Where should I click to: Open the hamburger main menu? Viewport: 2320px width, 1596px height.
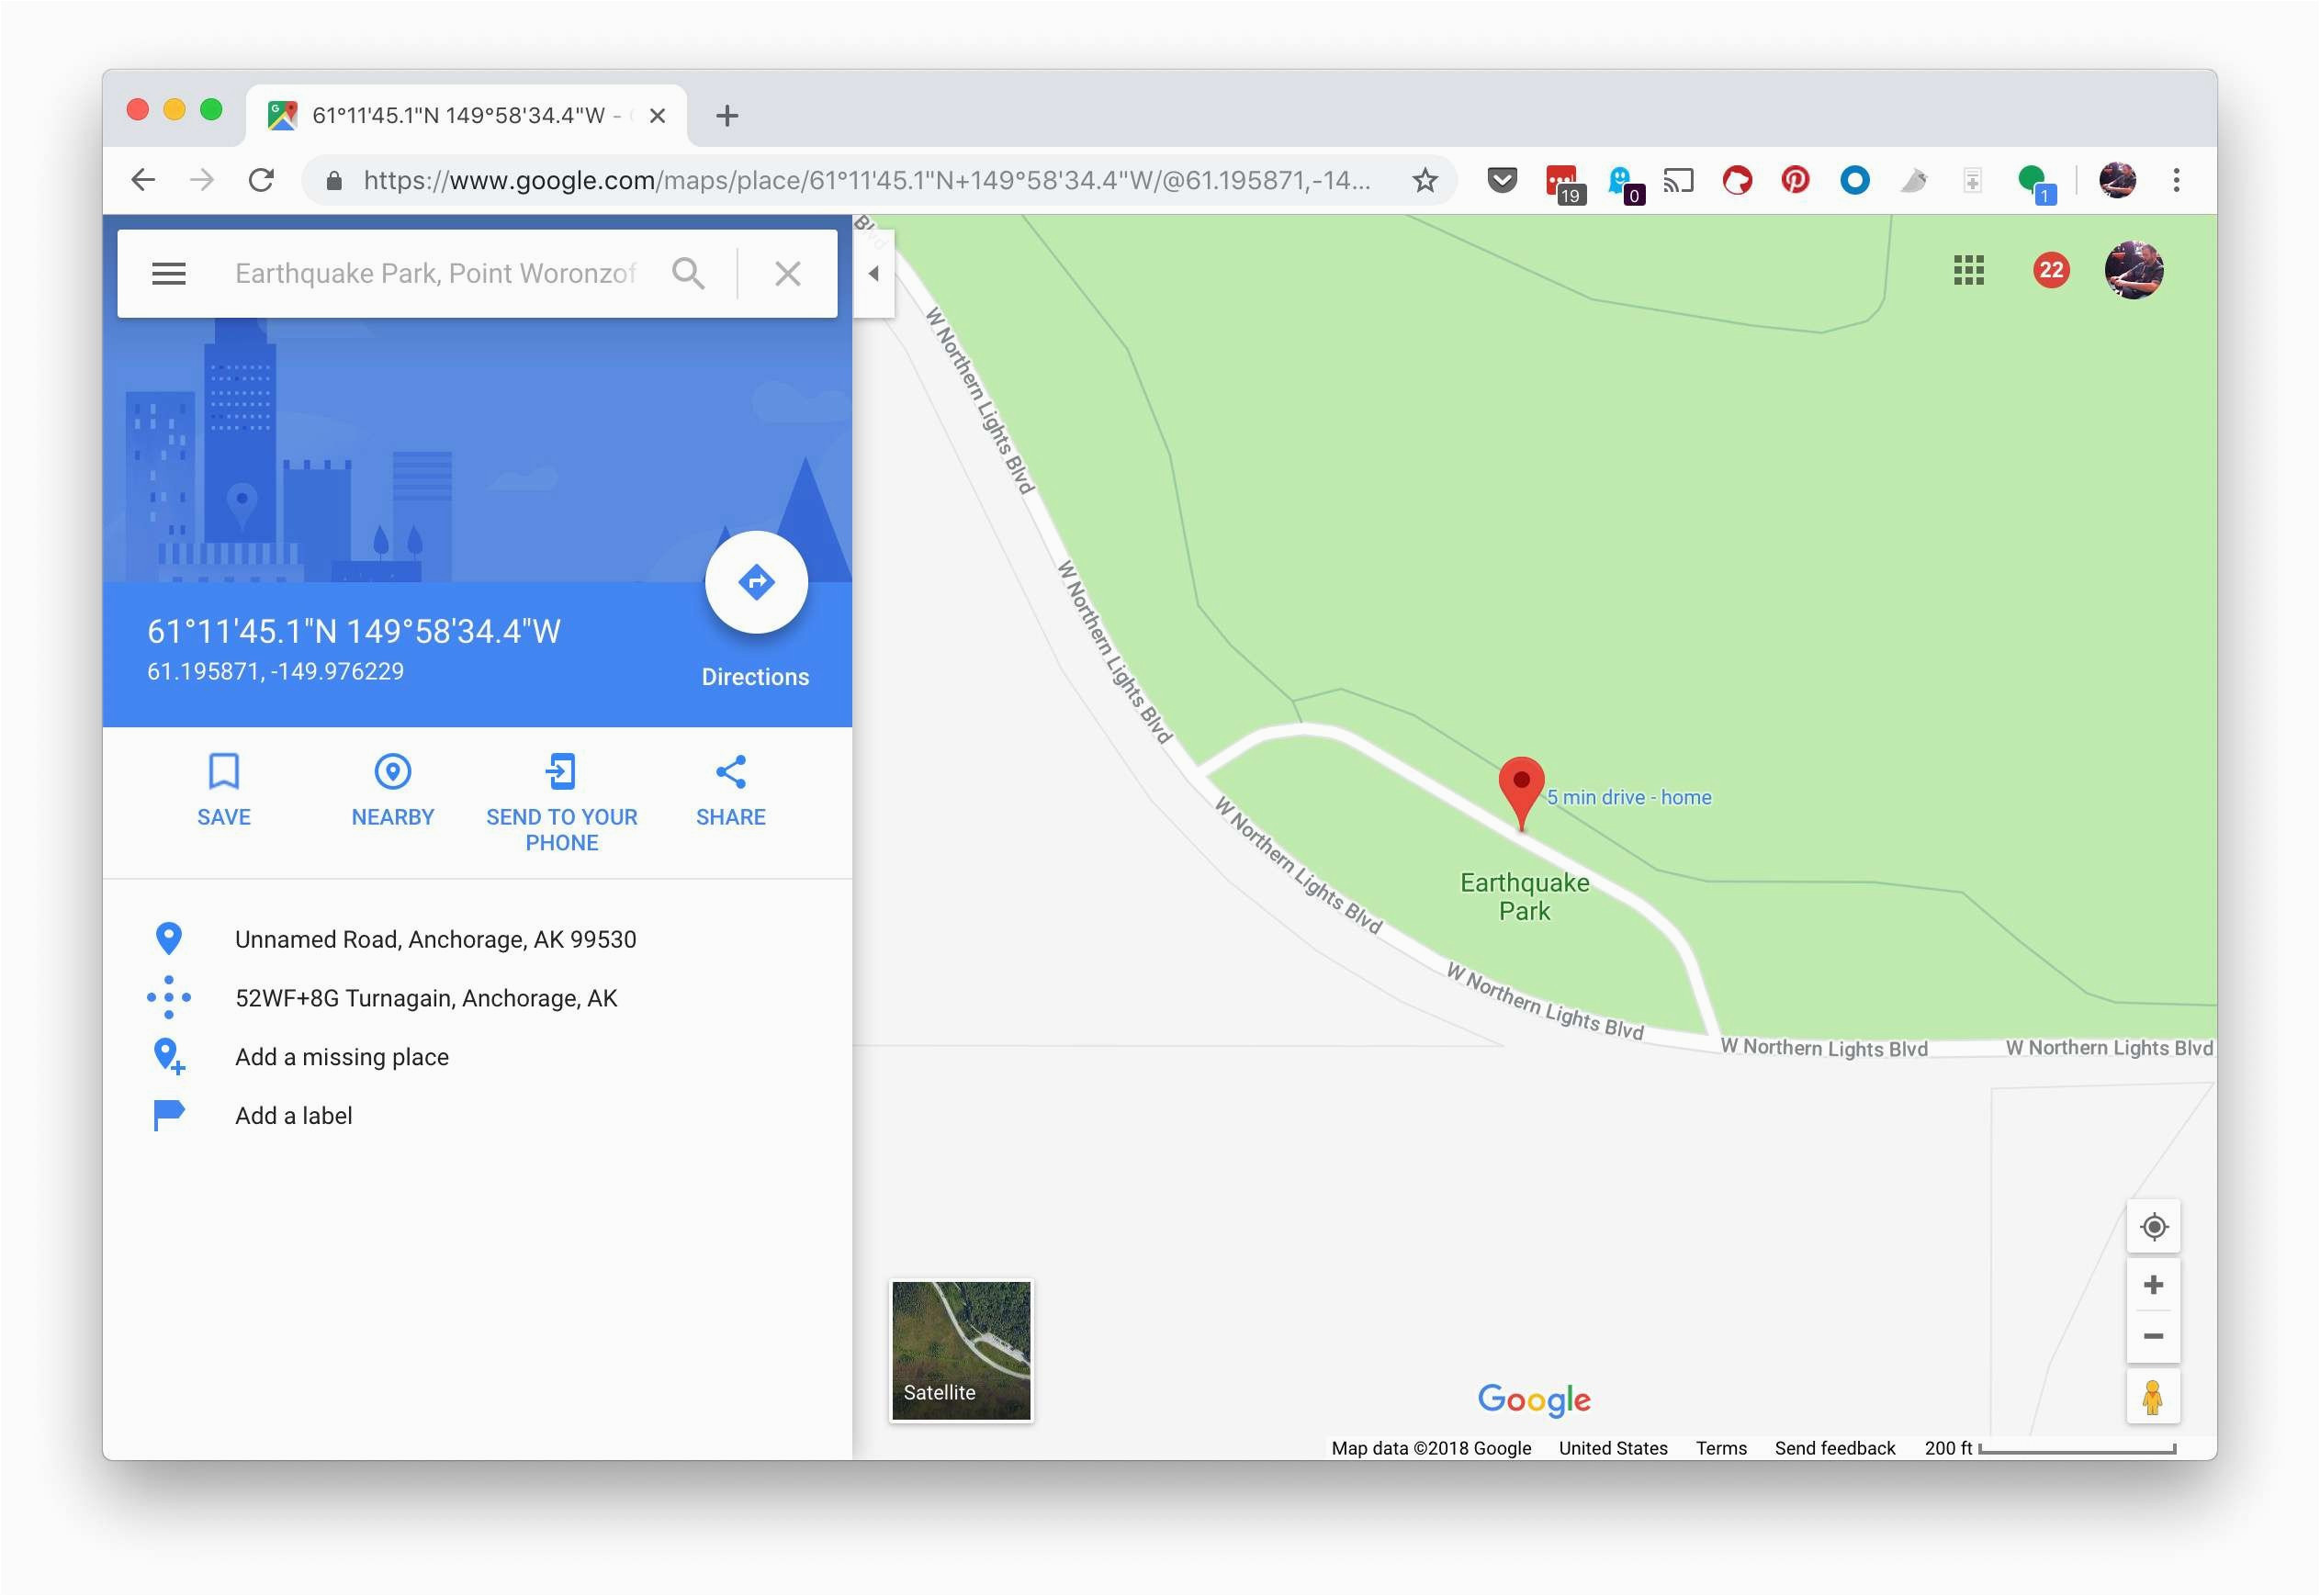169,273
